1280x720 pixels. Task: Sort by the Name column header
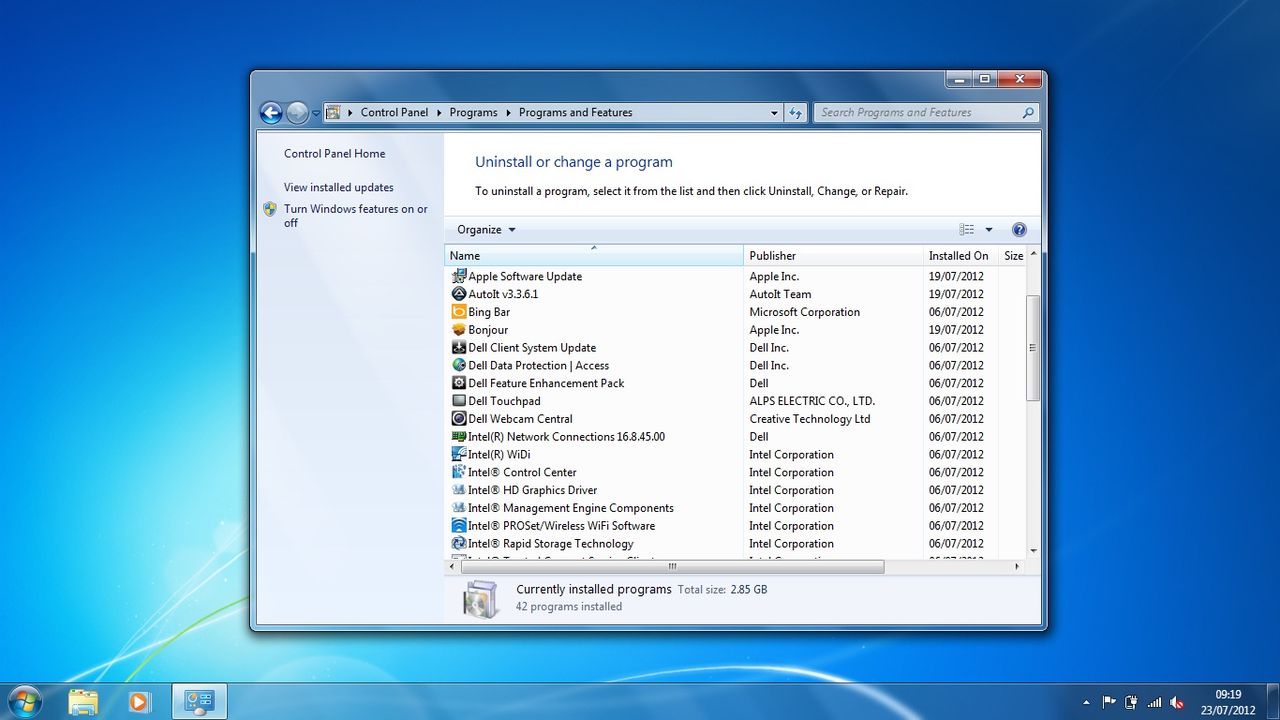tap(594, 256)
